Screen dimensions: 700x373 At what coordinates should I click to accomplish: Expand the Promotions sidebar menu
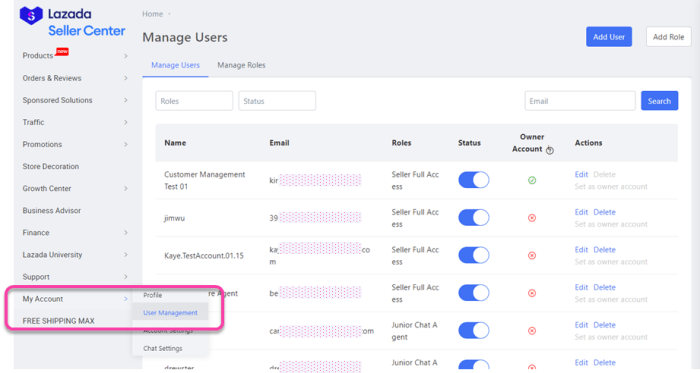[x=75, y=144]
